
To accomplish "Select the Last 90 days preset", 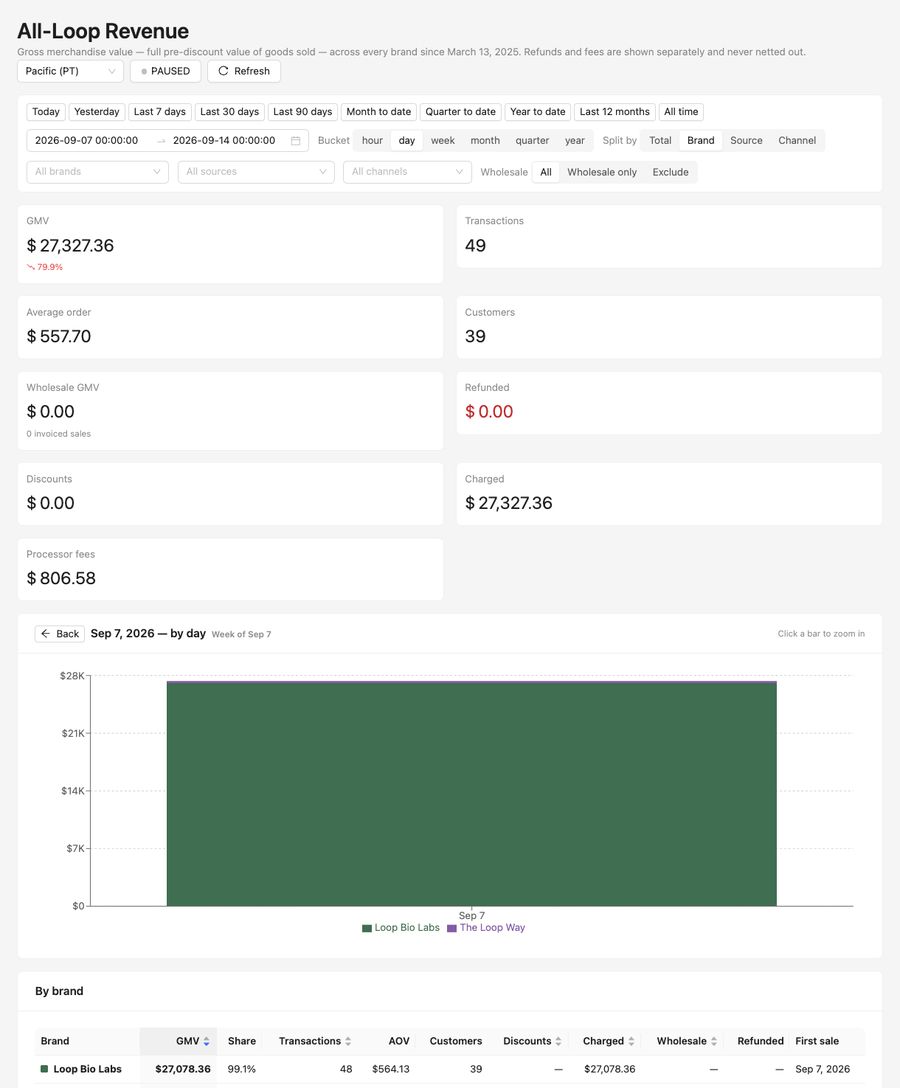I will 303,112.
